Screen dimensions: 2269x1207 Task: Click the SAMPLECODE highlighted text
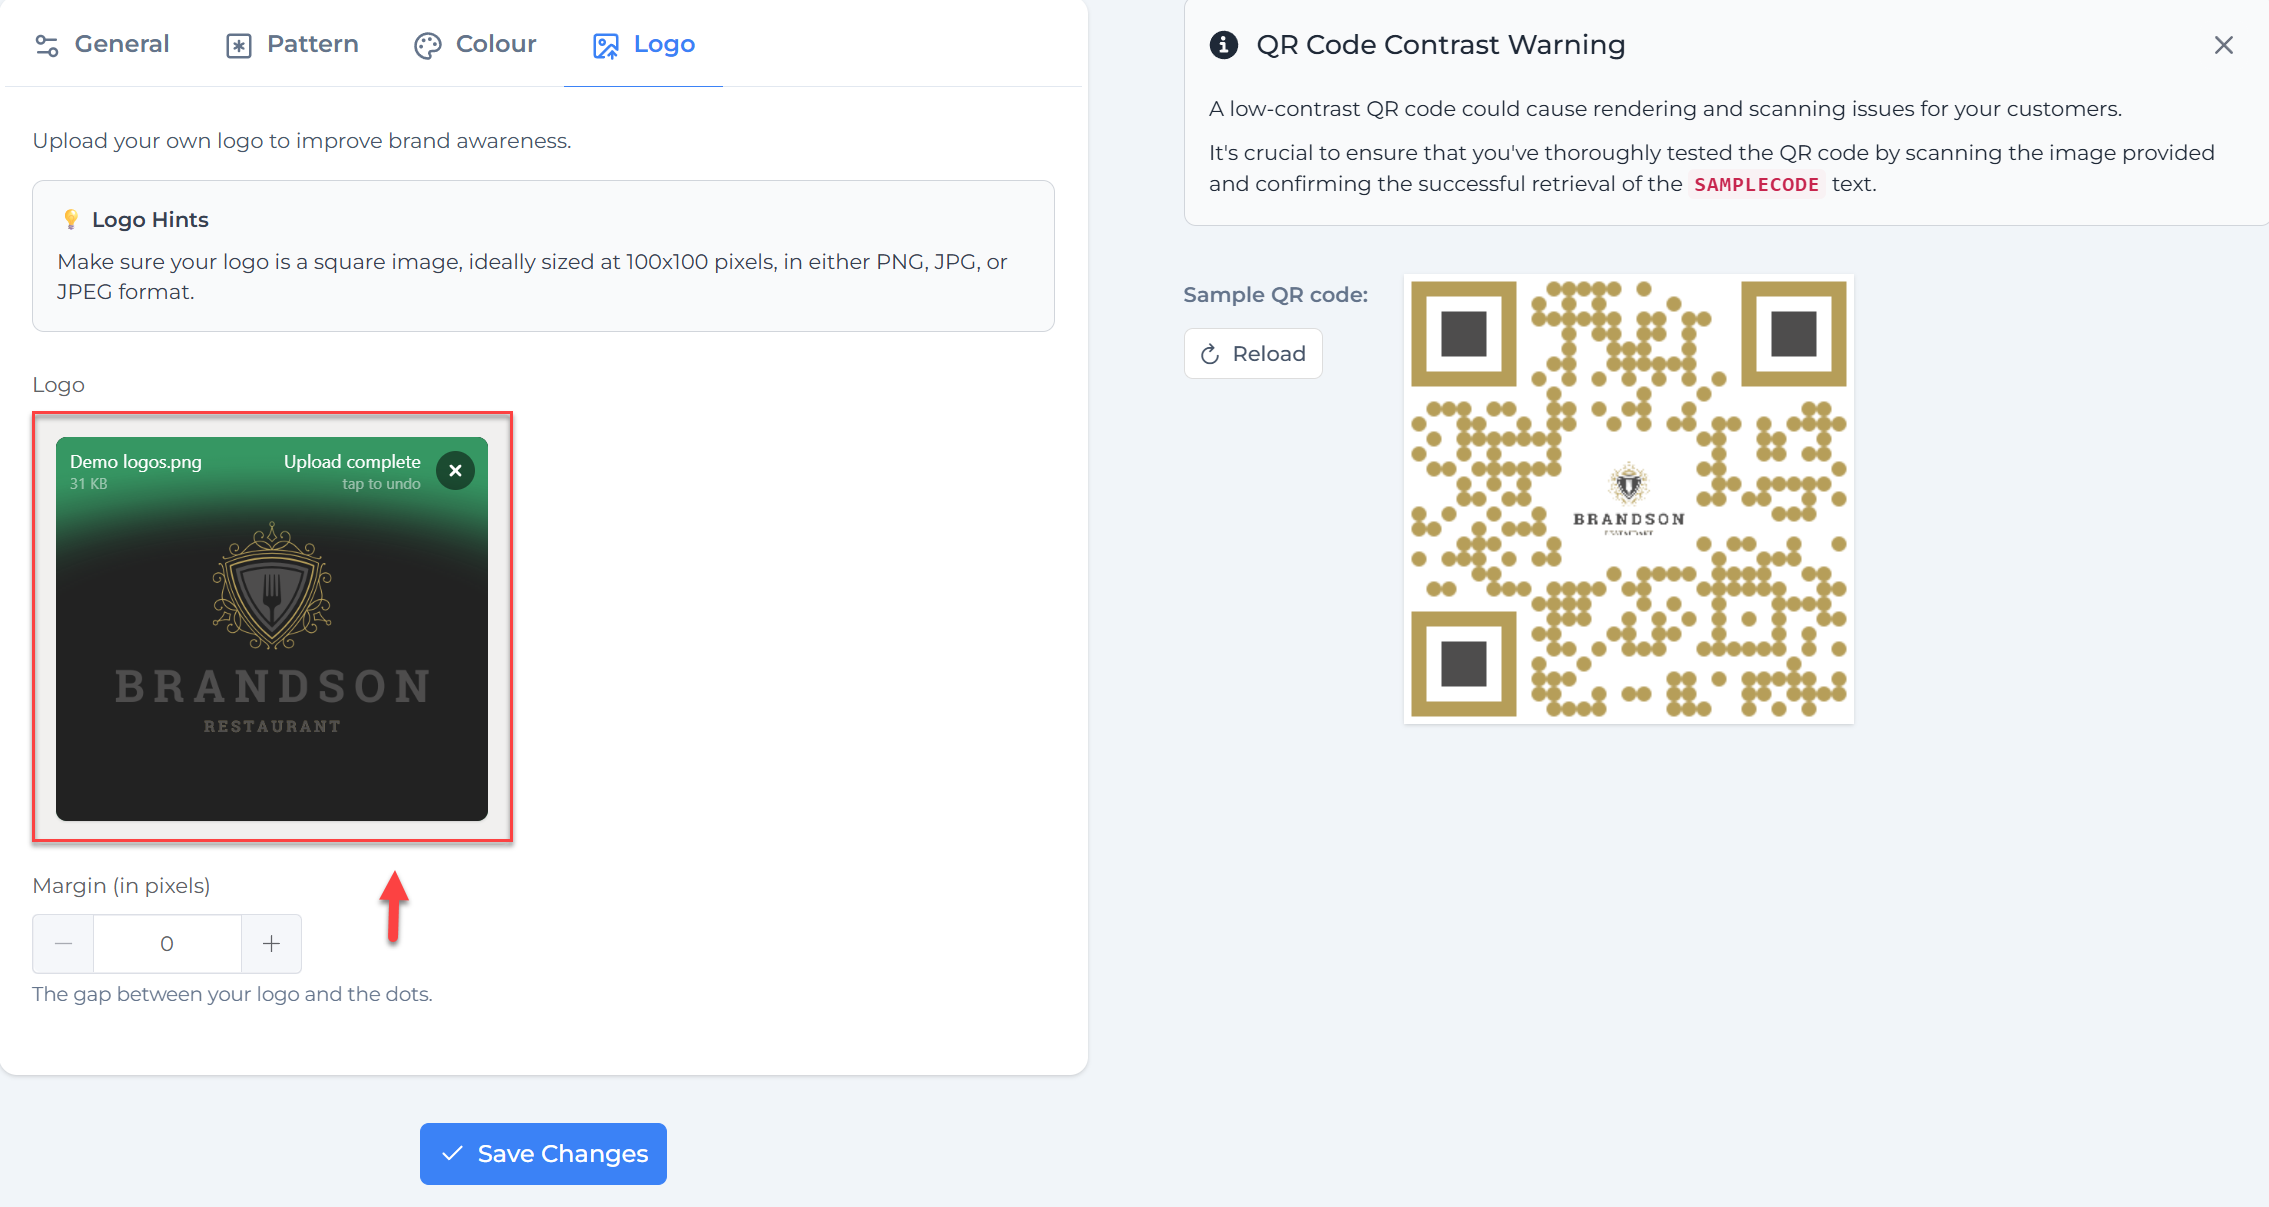pos(1756,184)
